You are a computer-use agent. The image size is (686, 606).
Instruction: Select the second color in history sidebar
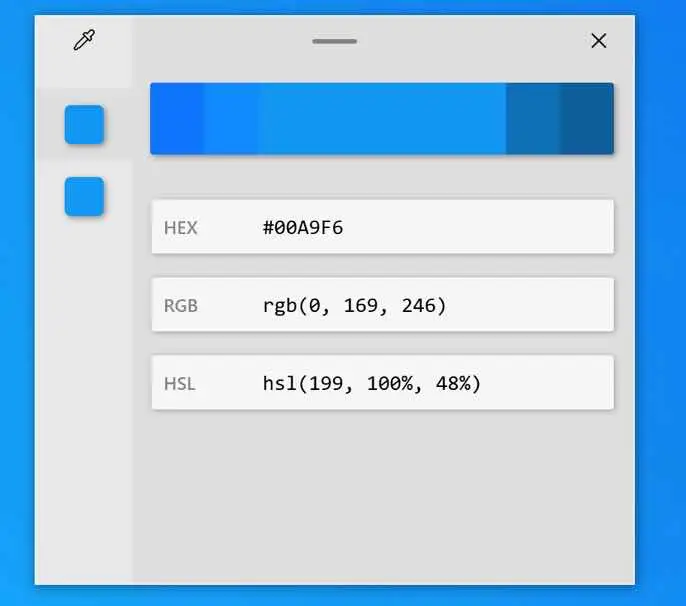pos(84,196)
